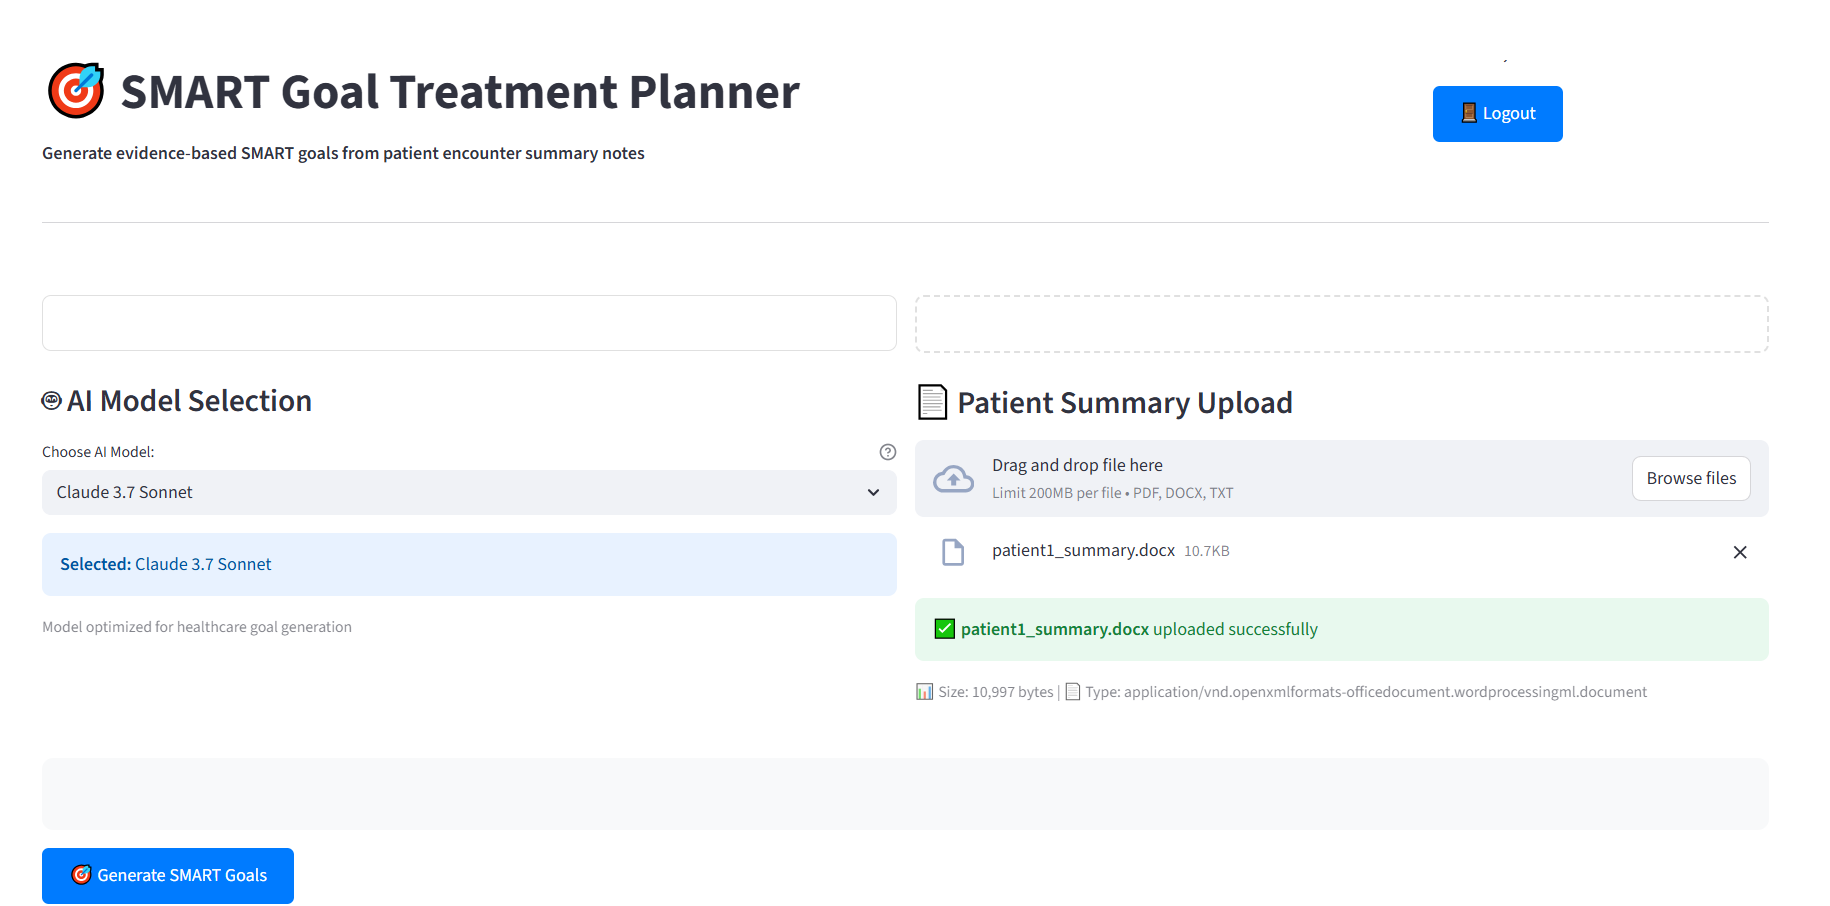Click the patient1_summary.docx file name
The width and height of the screenshot is (1830, 906).
click(1083, 551)
